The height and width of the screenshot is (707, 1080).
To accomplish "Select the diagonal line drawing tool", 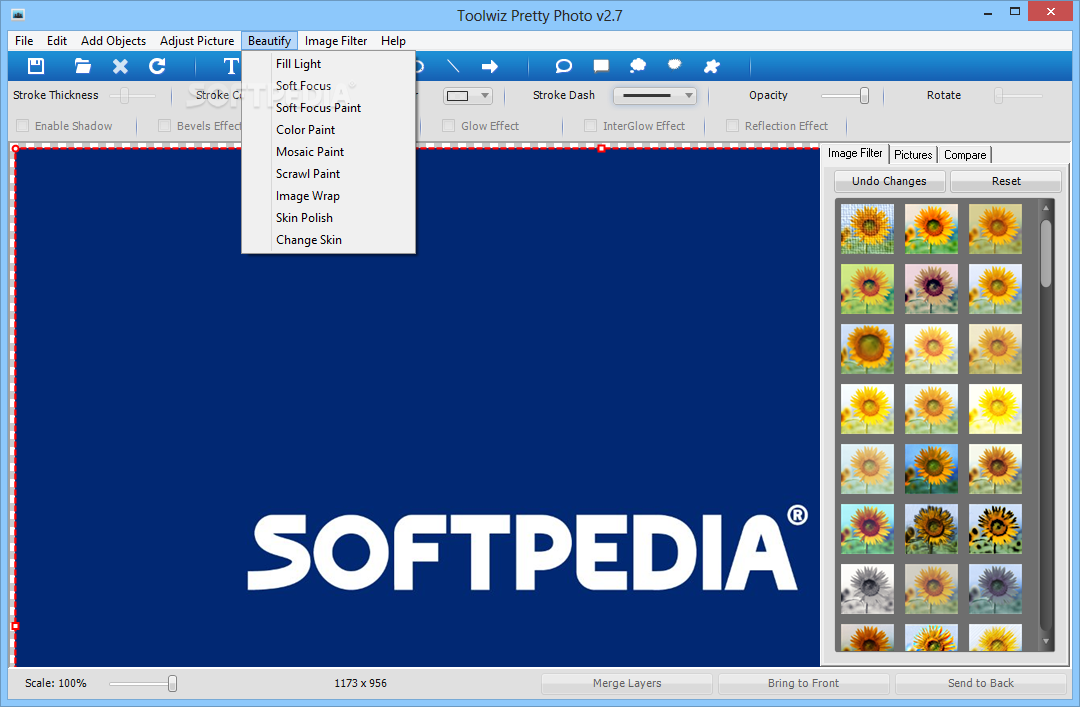I will [453, 66].
